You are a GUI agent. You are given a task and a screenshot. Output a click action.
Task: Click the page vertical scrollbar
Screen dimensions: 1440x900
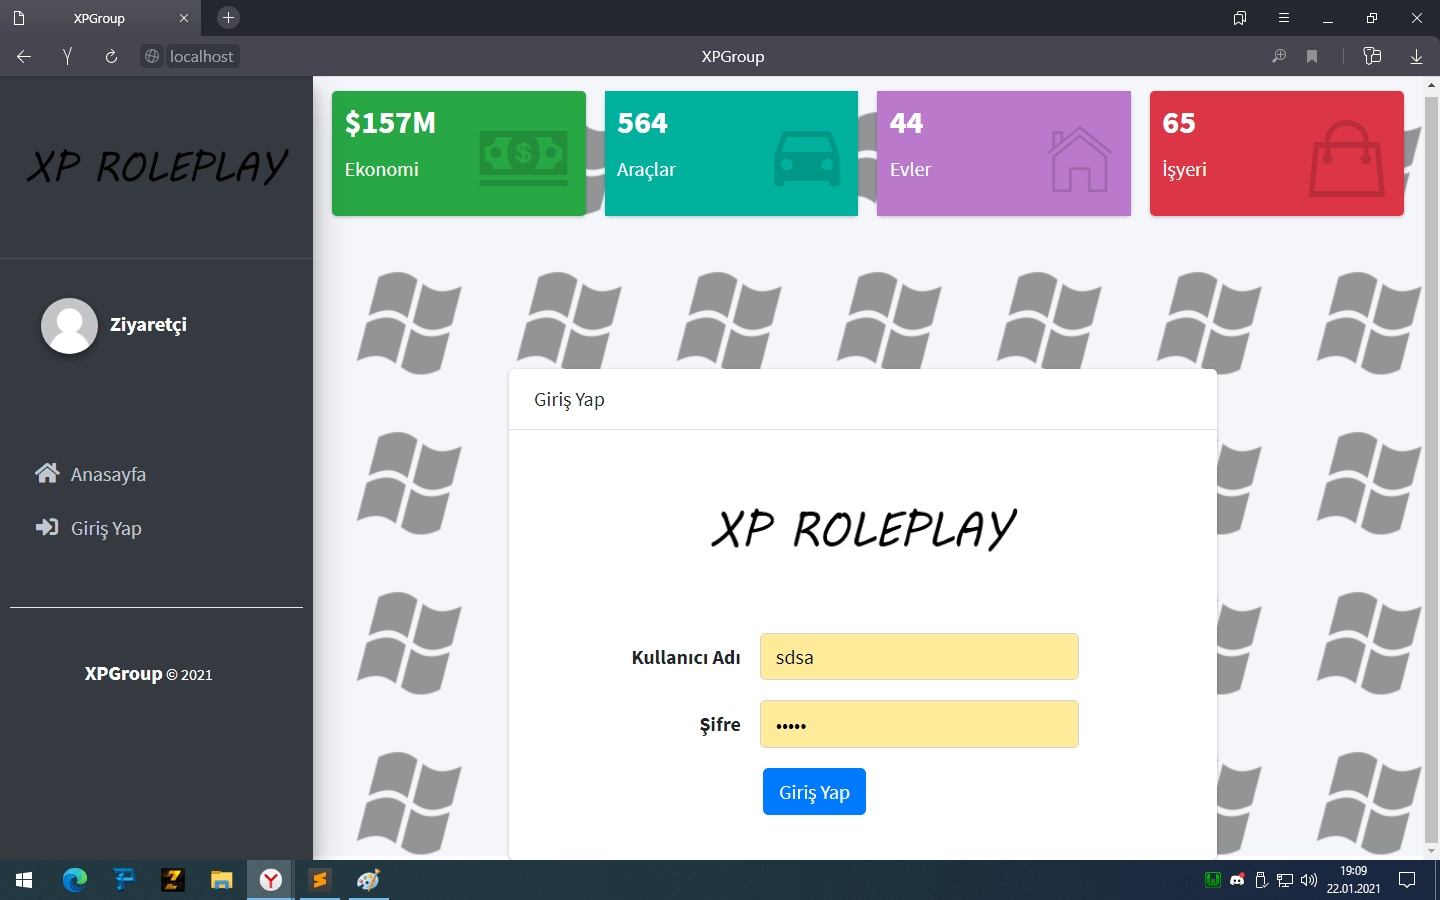tap(1431, 468)
